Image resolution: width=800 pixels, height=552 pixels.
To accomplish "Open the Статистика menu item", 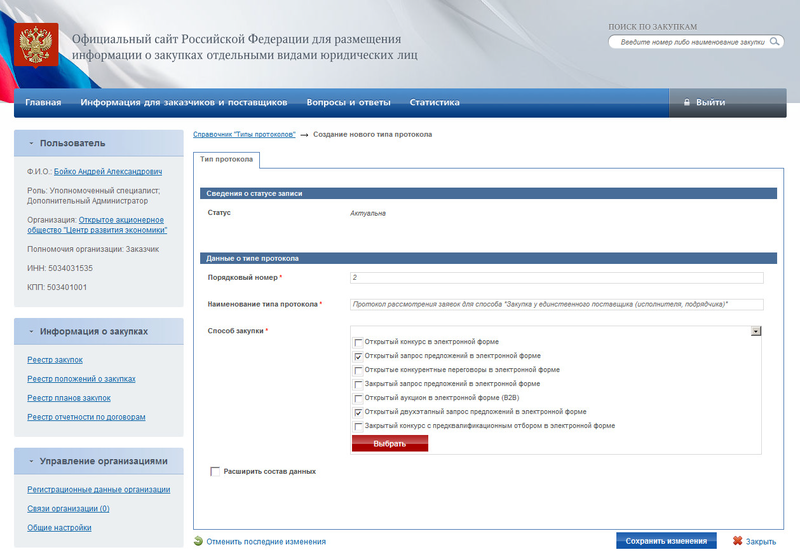I will click(434, 102).
